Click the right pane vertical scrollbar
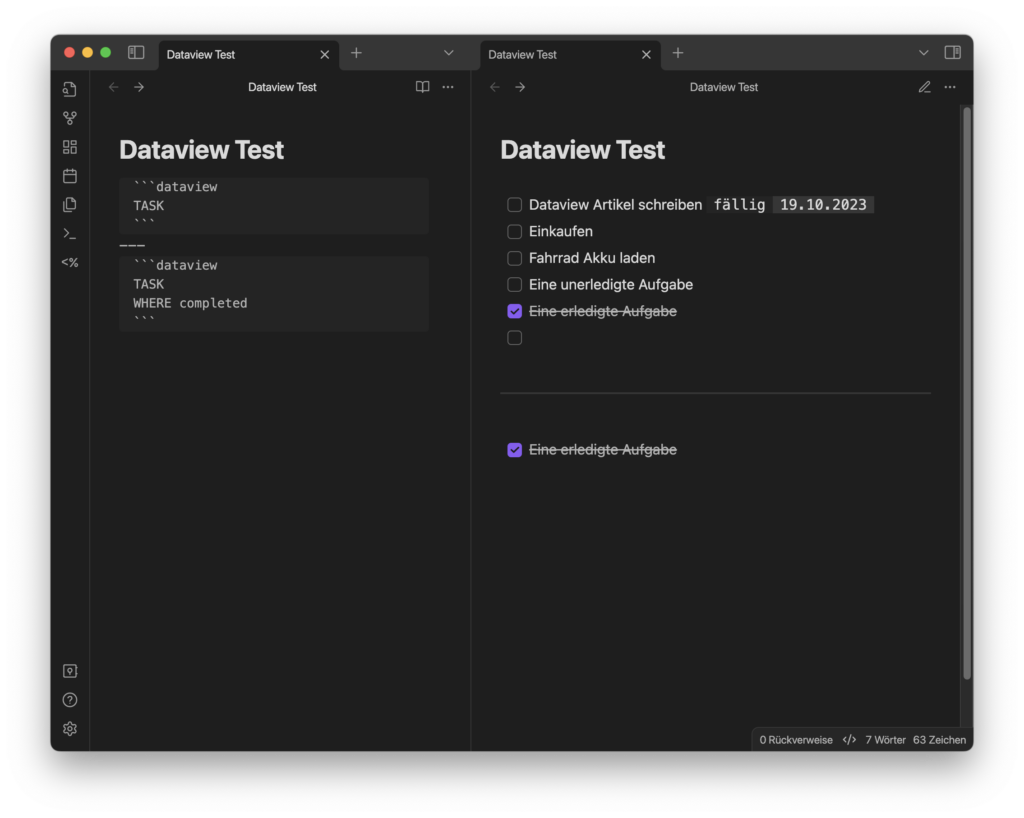This screenshot has width=1024, height=818. click(x=967, y=393)
